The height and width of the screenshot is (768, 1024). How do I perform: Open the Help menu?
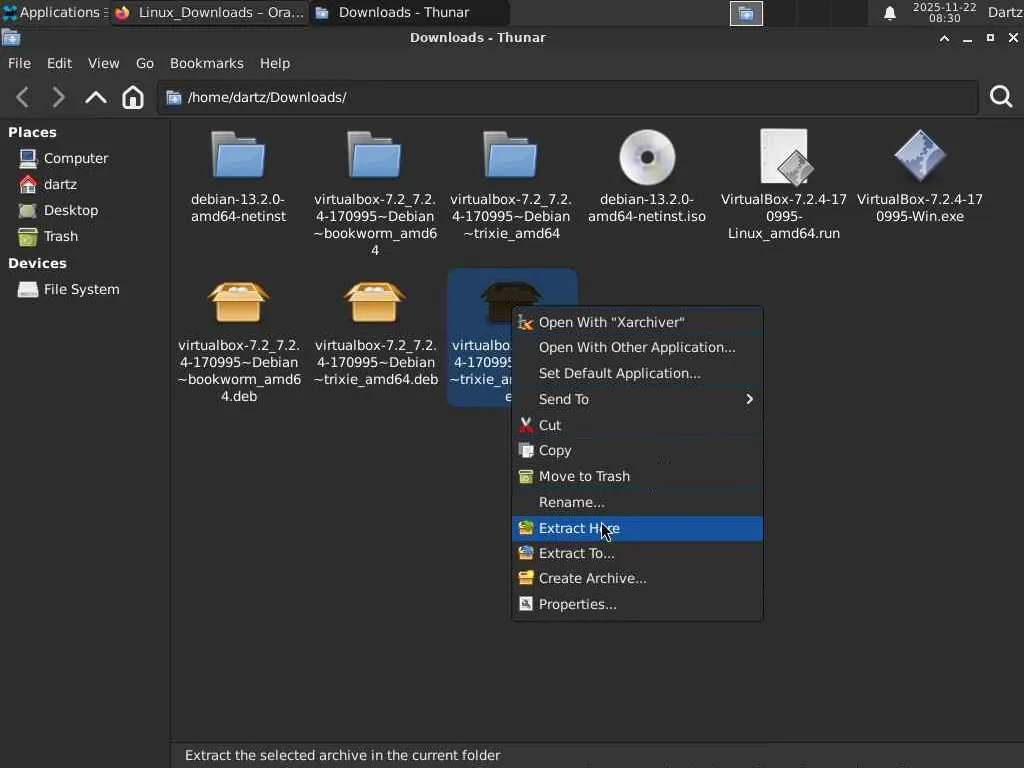click(274, 63)
